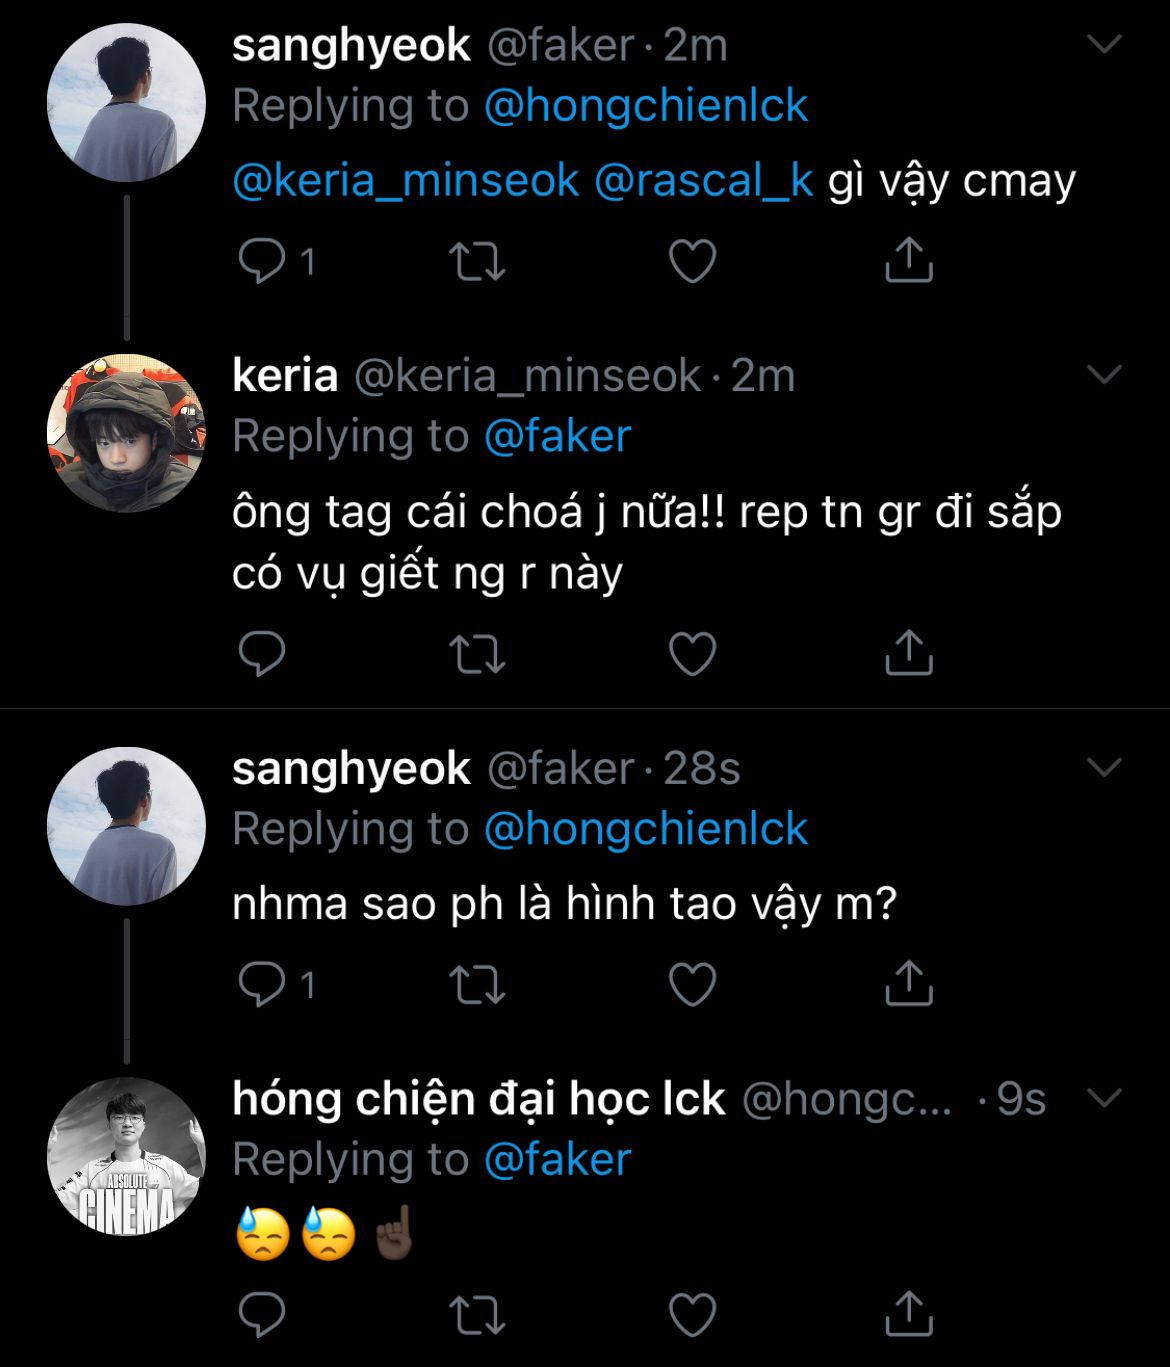The height and width of the screenshot is (1367, 1170).
Task: Retweet sanghyeok's 'gì vậy cmay' tweet
Action: (477, 261)
